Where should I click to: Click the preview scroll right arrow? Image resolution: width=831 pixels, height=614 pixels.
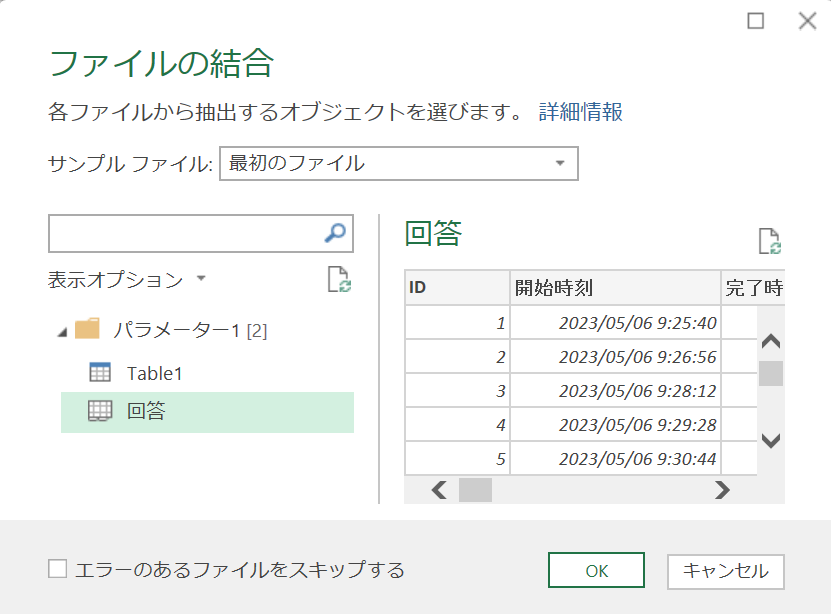(722, 490)
